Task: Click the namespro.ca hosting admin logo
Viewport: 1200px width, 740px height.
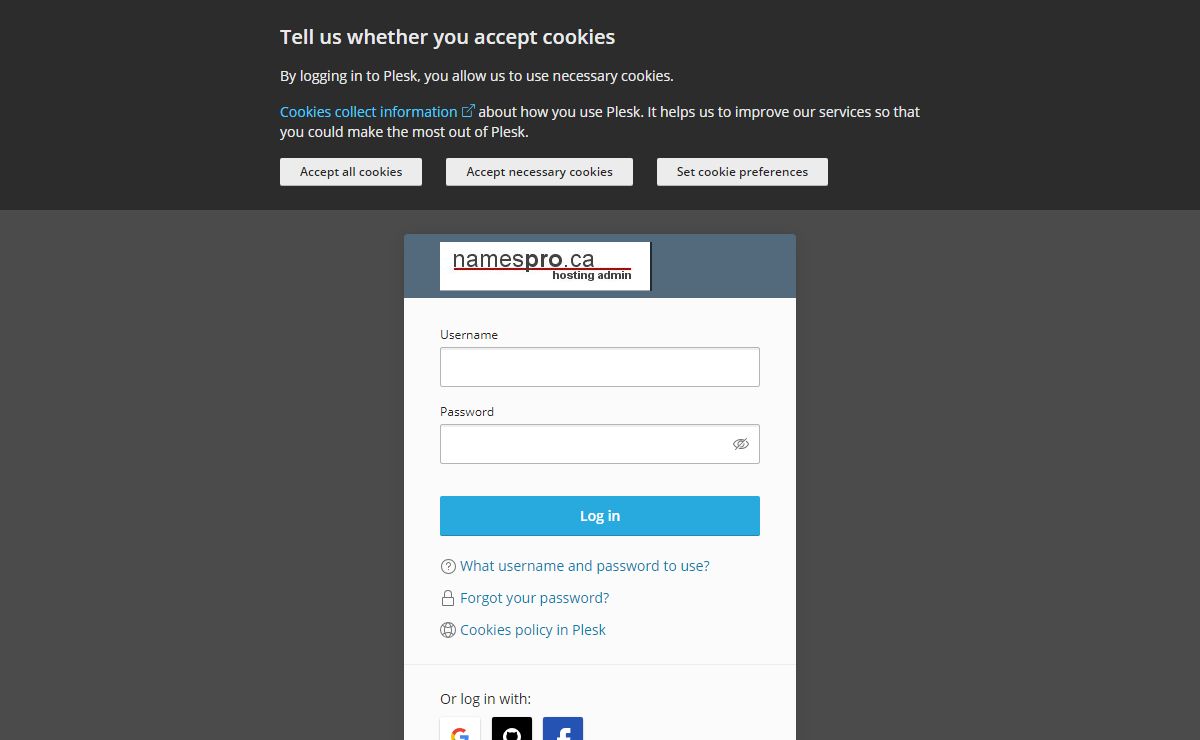Action: 545,266
